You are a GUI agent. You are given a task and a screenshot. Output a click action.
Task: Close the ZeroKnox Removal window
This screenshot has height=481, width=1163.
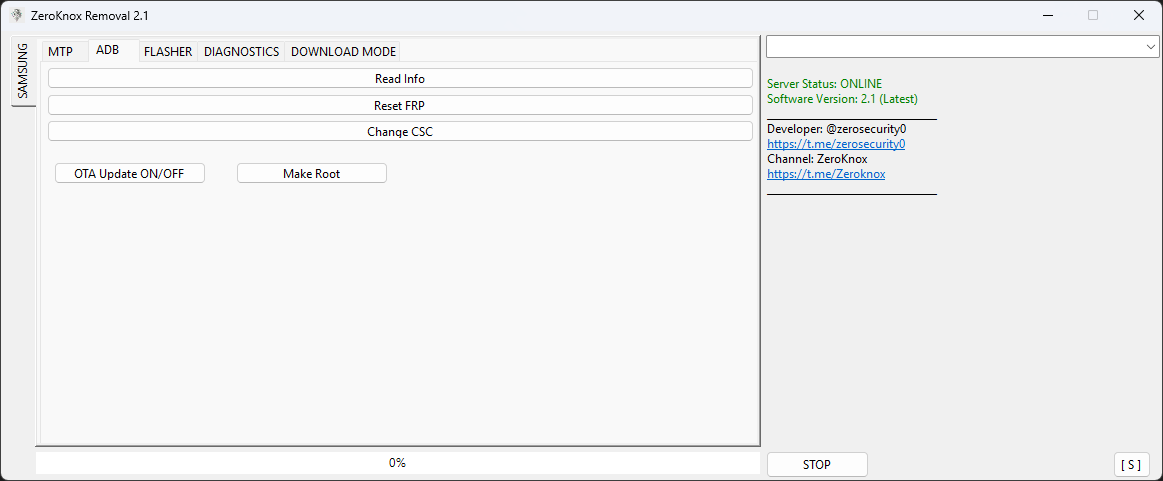click(1139, 15)
